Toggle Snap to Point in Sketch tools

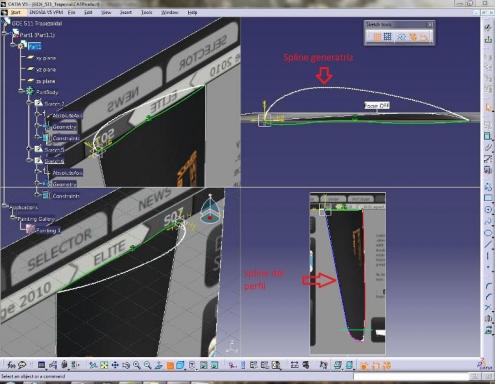387,37
